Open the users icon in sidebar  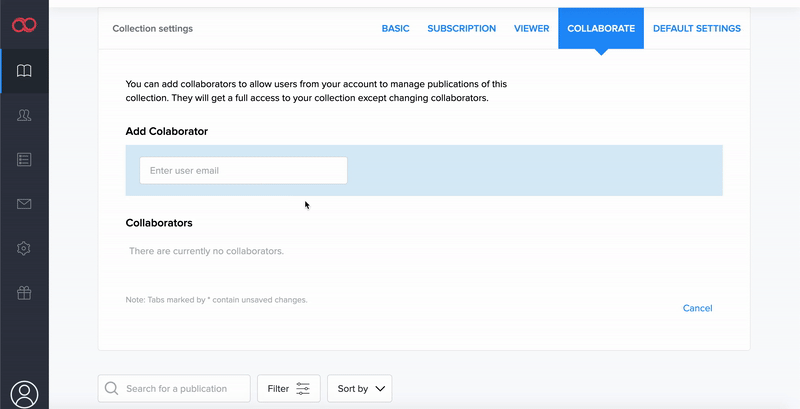24,116
